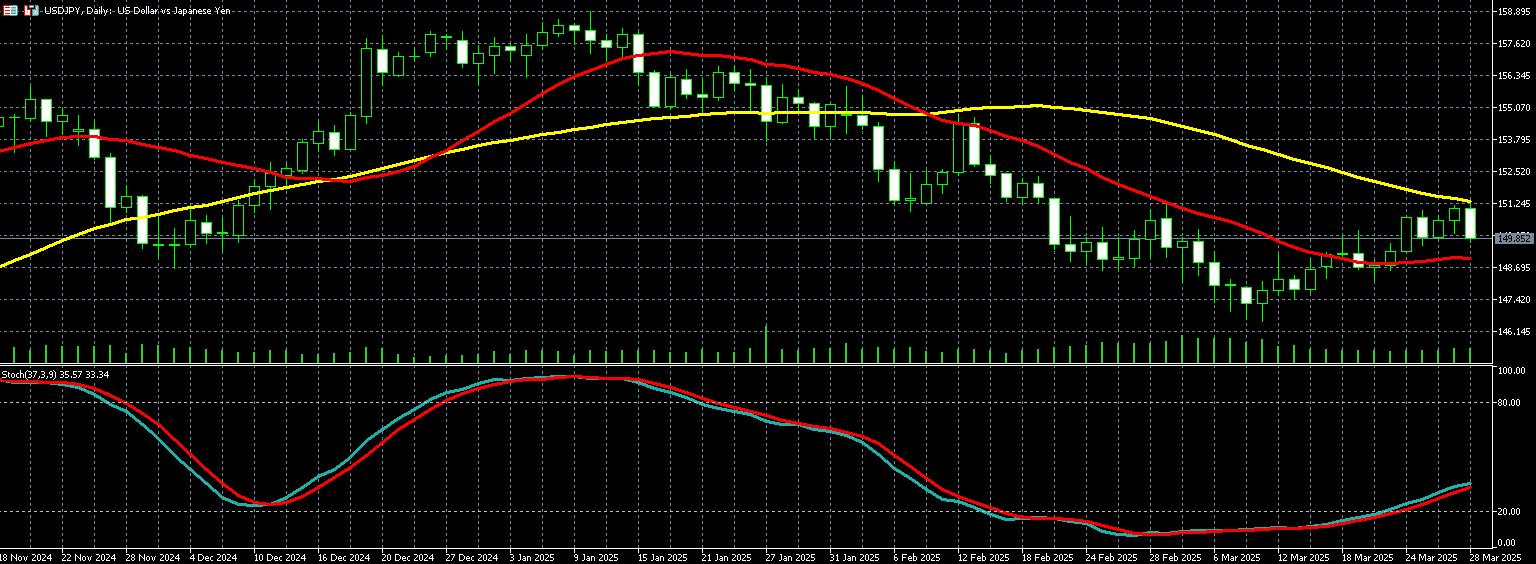Select the current price tag 149.852
This screenshot has width=1536, height=564.
pyautogui.click(x=1513, y=239)
